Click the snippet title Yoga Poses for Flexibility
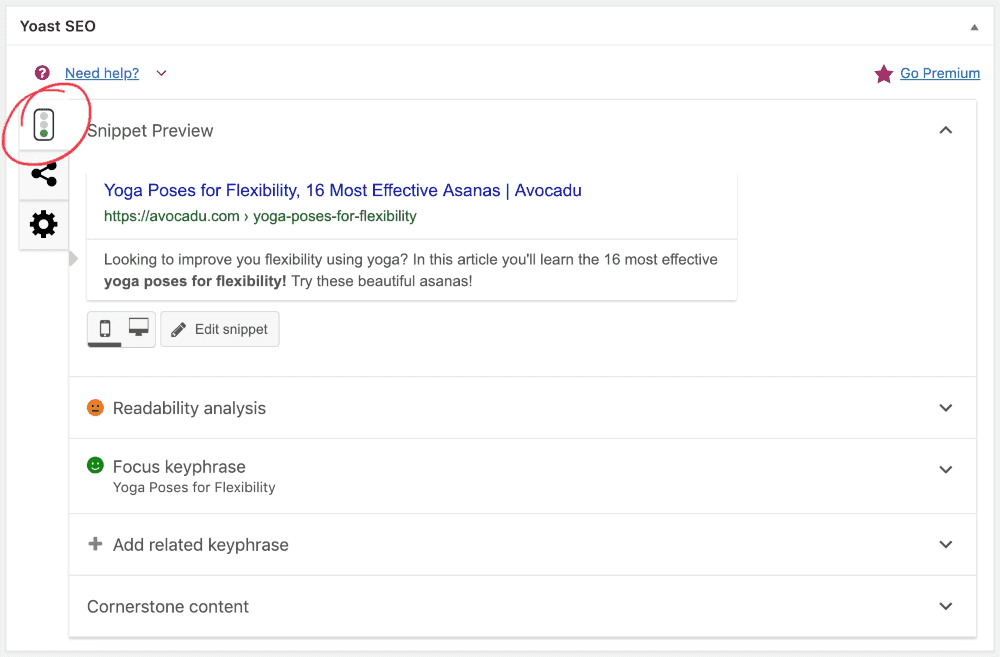Image resolution: width=1000 pixels, height=657 pixels. (x=342, y=190)
